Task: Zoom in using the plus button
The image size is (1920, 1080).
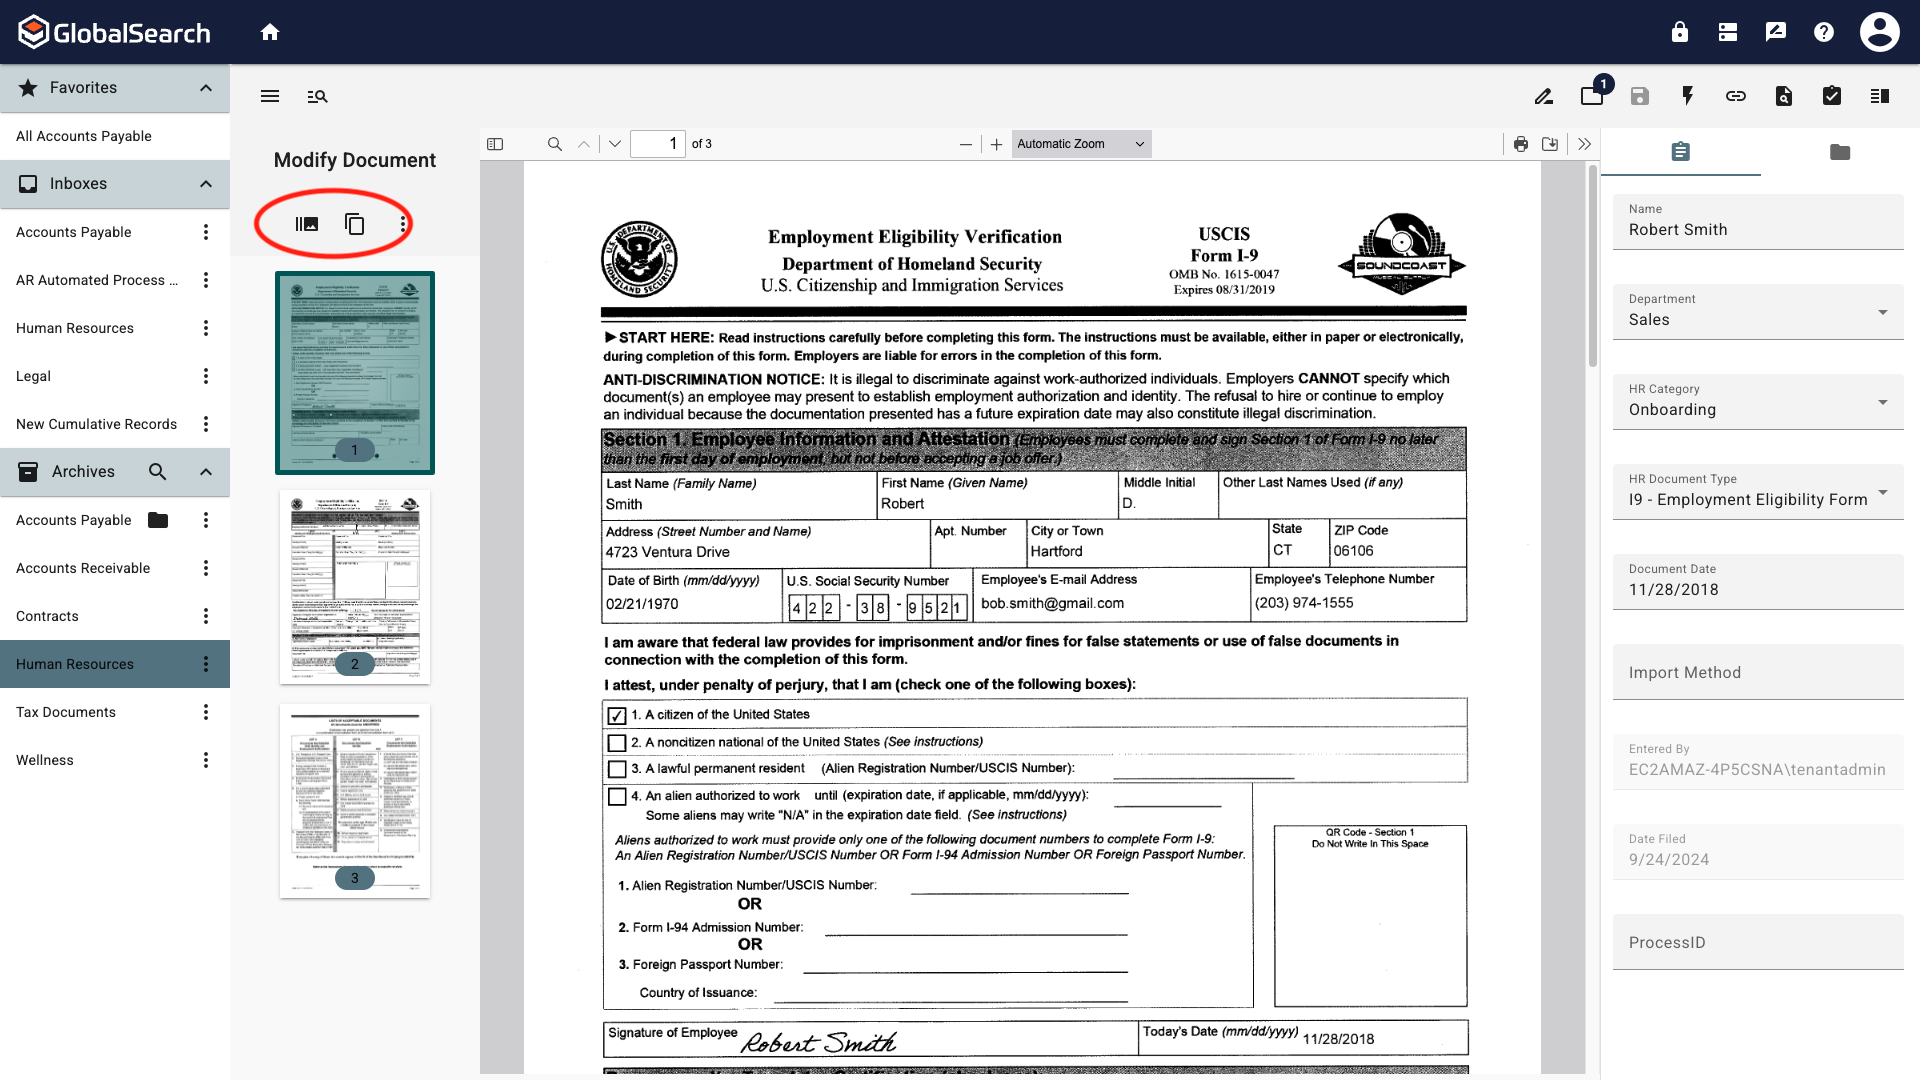Action: coord(996,143)
